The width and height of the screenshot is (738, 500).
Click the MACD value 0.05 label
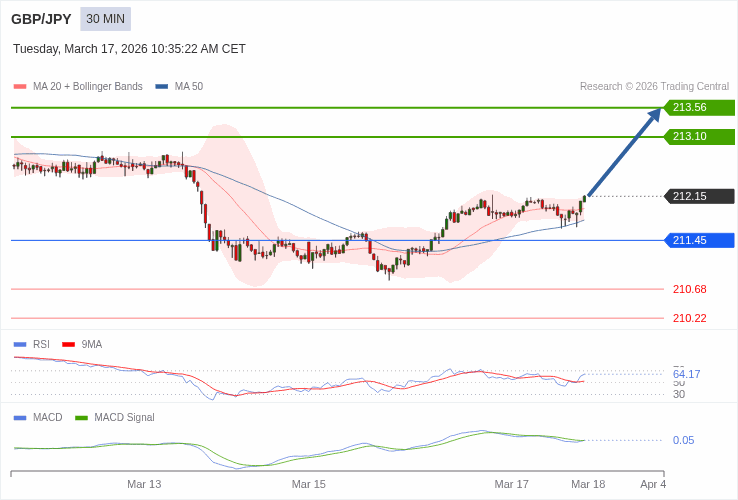683,440
